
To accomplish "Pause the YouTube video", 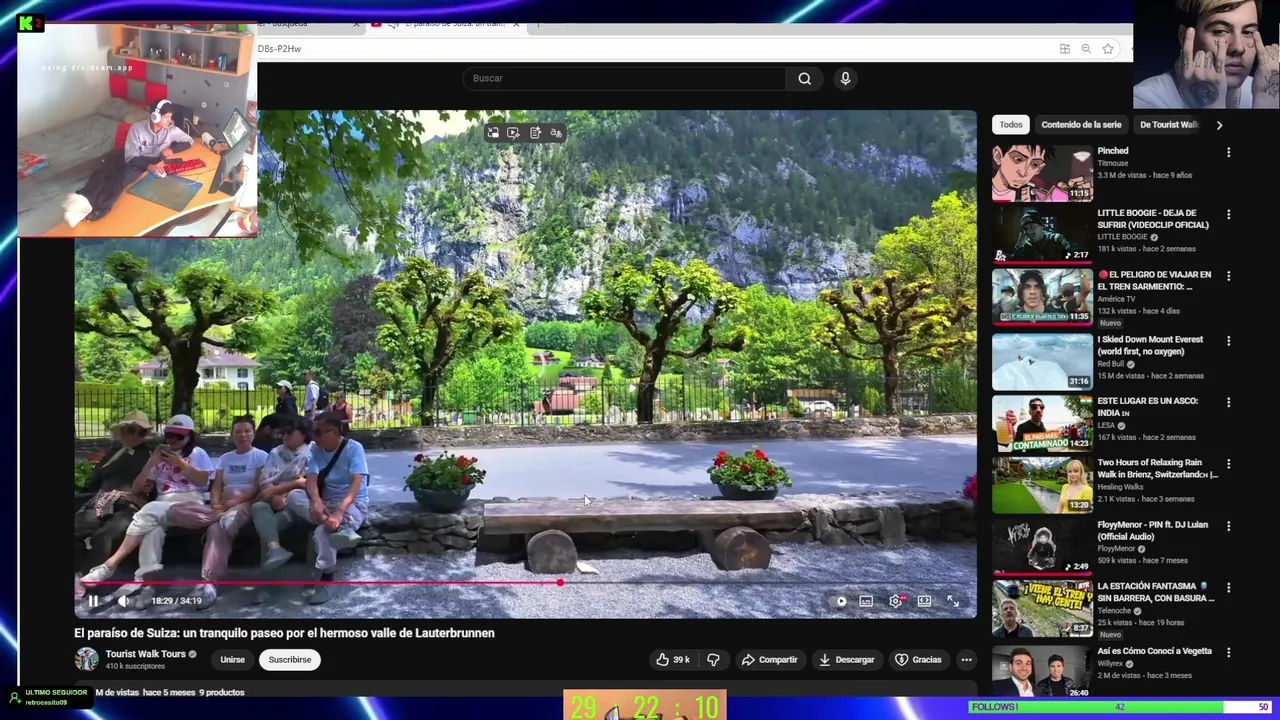I will click(x=93, y=601).
